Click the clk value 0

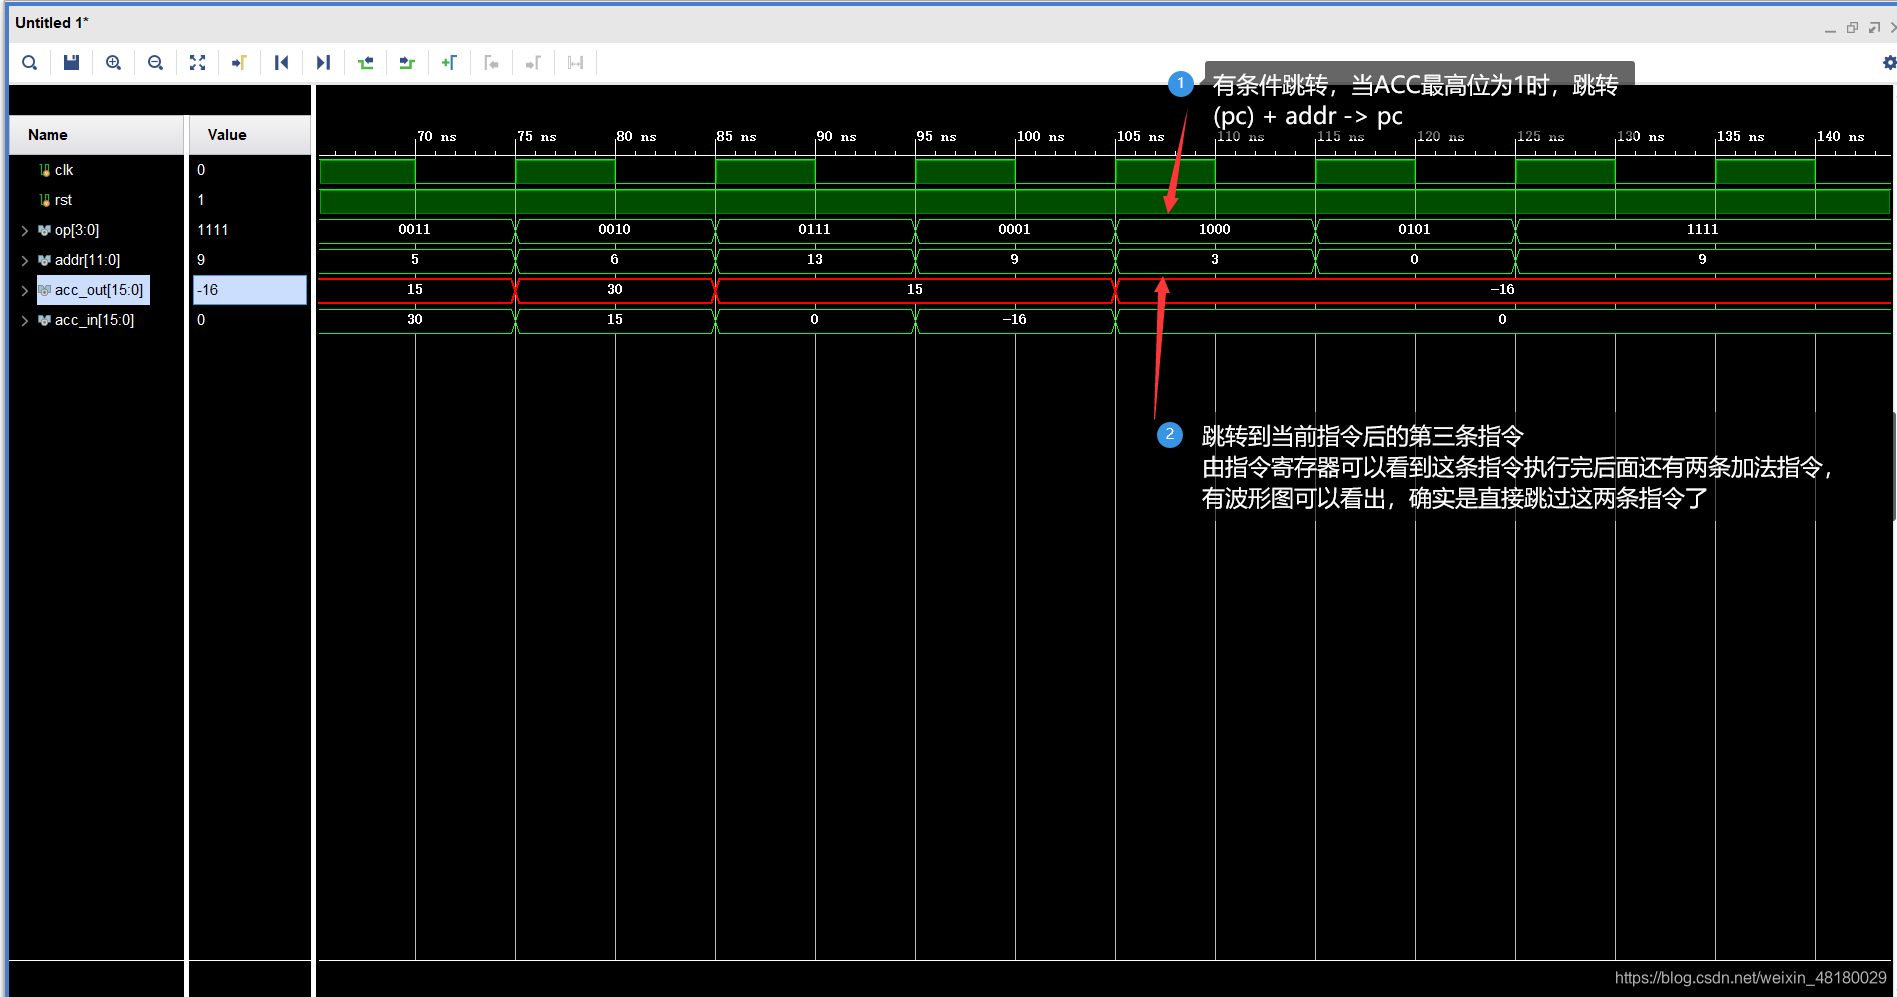[x=201, y=170]
